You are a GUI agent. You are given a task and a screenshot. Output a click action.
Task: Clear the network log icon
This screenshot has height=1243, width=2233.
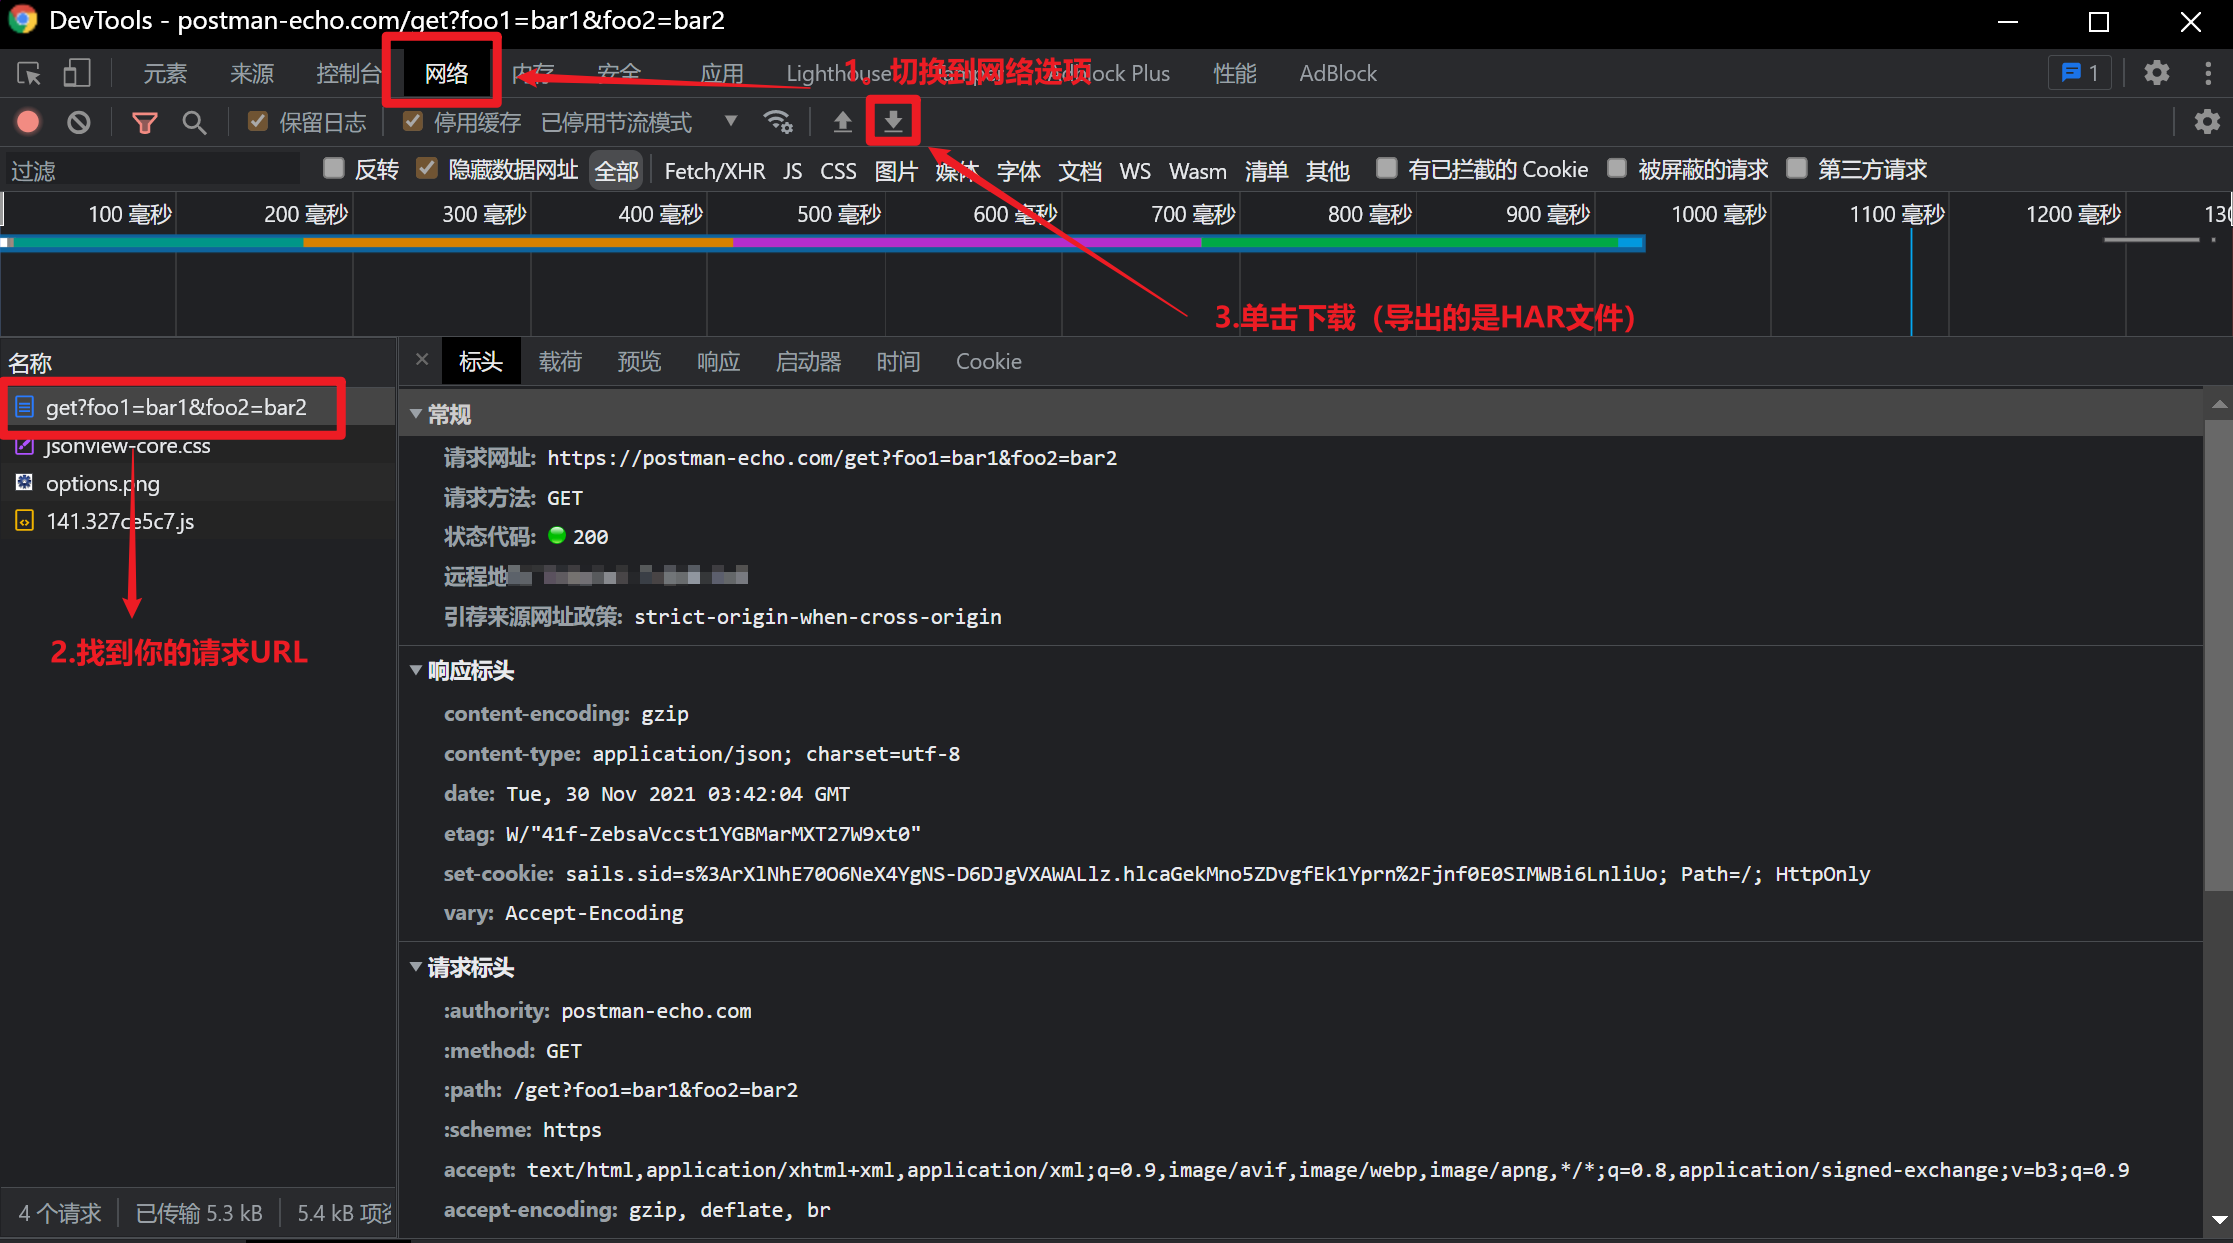[79, 122]
